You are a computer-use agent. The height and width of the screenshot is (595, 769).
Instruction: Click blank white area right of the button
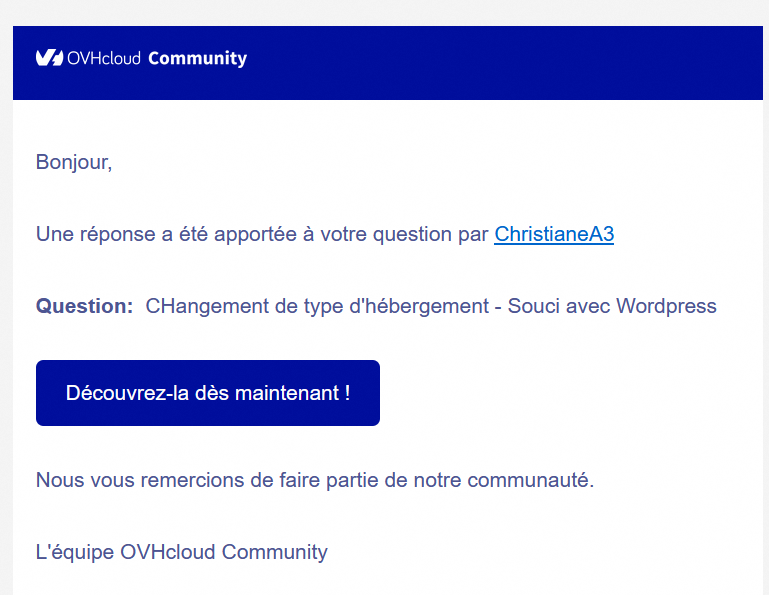[x=570, y=393]
